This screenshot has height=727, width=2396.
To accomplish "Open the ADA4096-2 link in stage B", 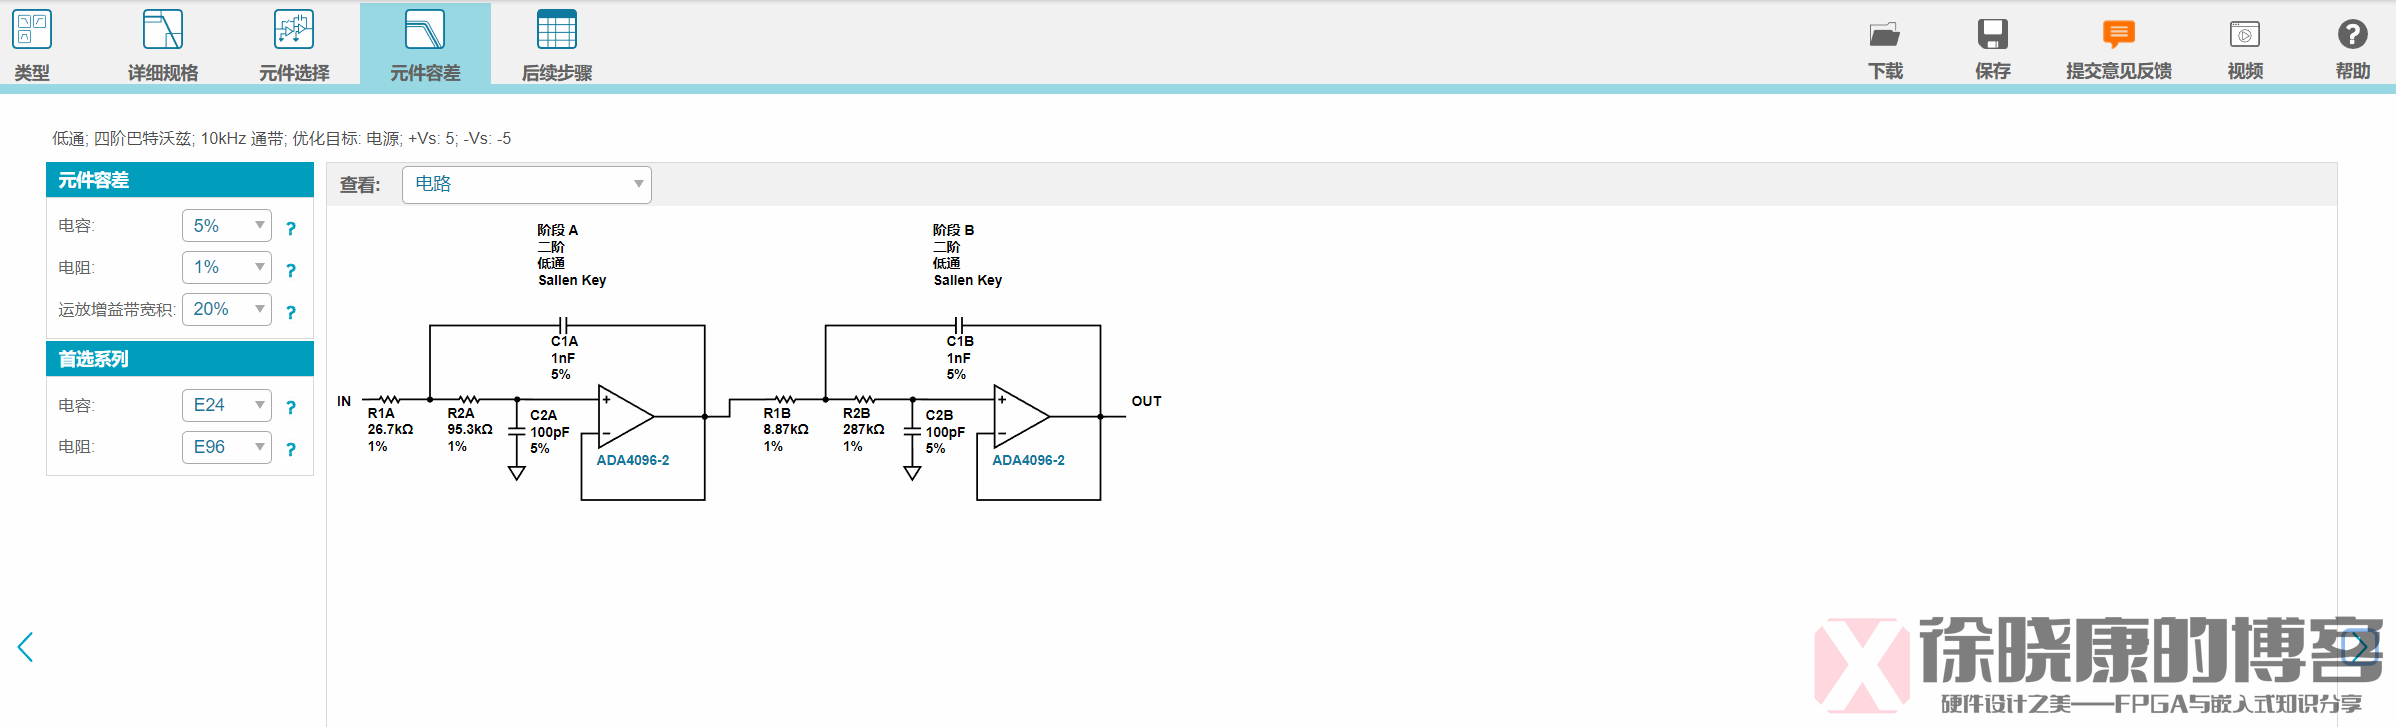I will pos(1028,460).
